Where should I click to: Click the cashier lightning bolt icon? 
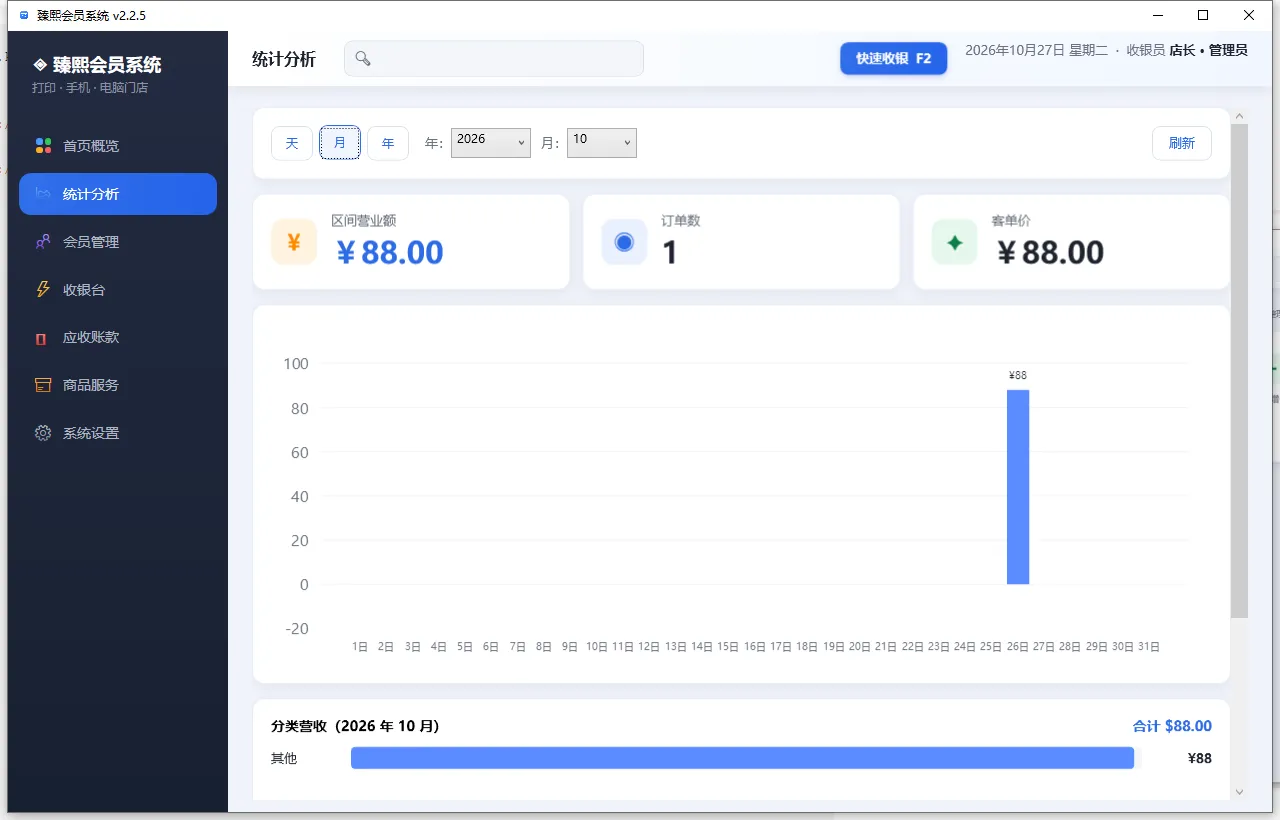[43, 290]
